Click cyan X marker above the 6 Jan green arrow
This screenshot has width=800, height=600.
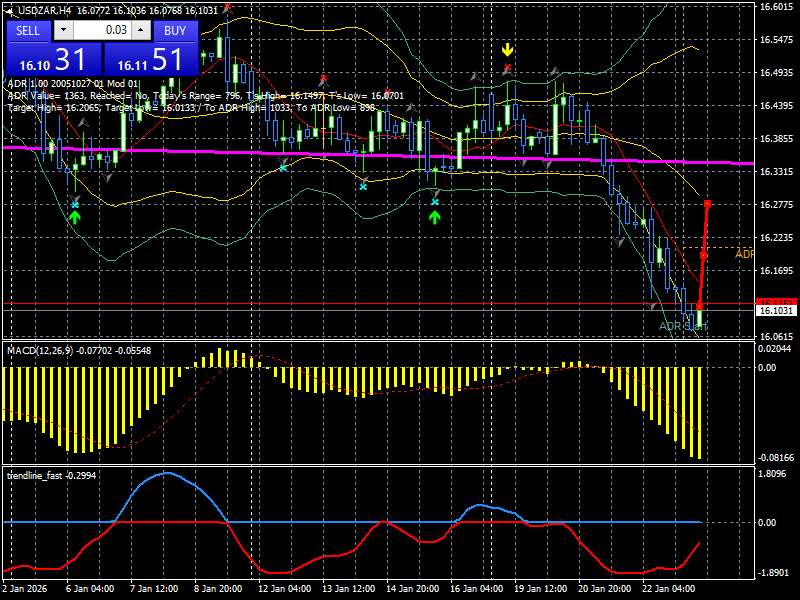click(75, 205)
